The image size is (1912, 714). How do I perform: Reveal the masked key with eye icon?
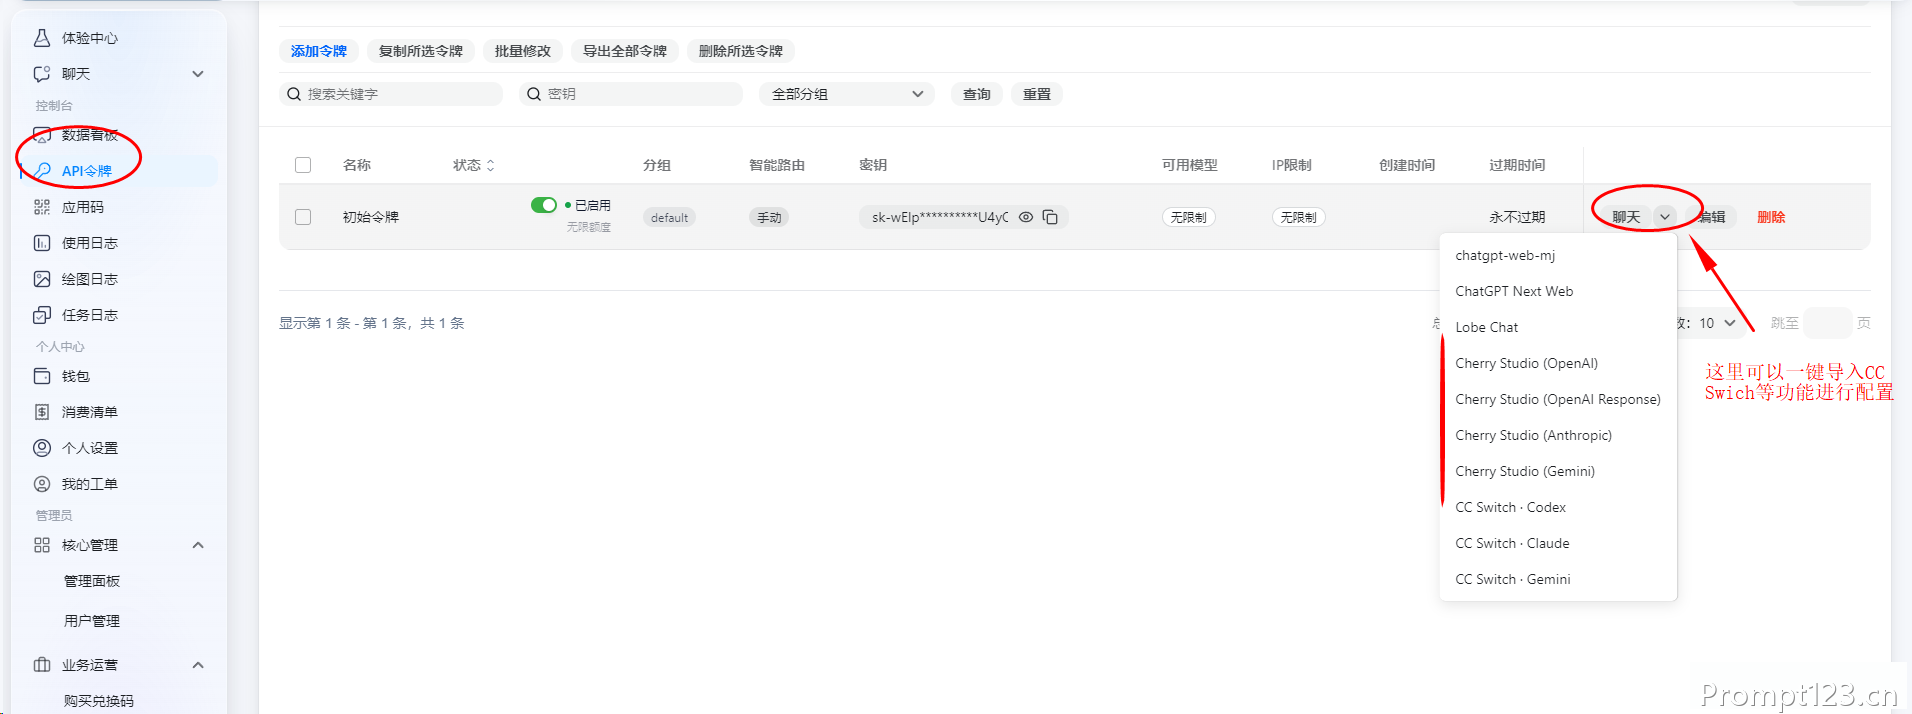click(x=1026, y=217)
